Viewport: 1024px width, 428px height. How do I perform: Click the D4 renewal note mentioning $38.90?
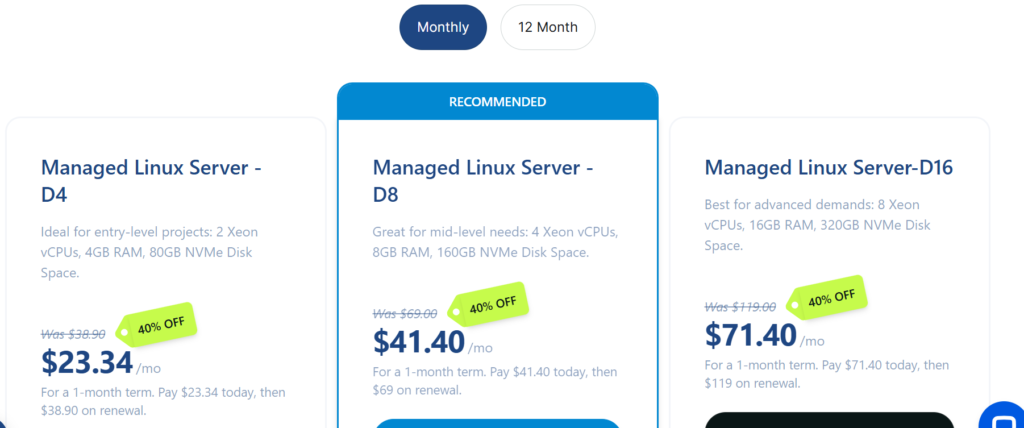coord(163,402)
